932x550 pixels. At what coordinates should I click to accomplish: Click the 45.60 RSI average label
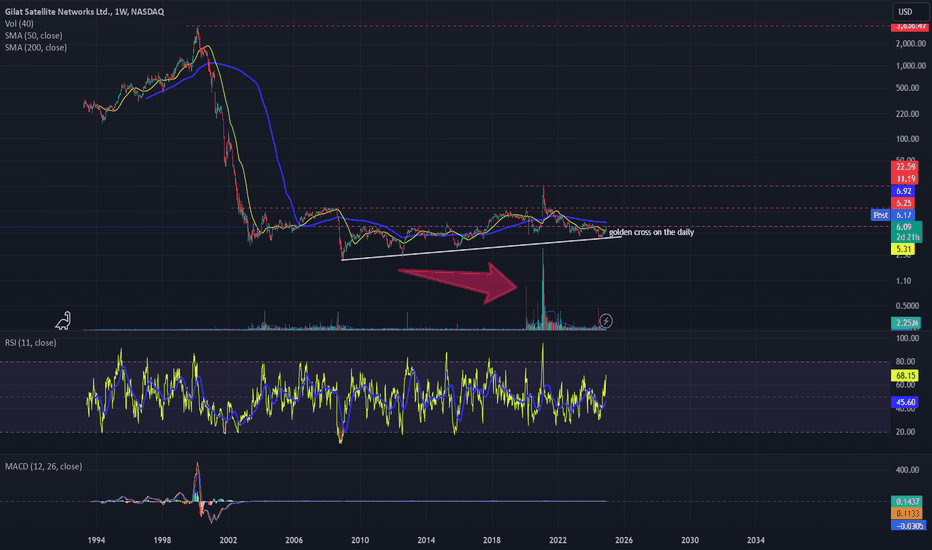905,403
